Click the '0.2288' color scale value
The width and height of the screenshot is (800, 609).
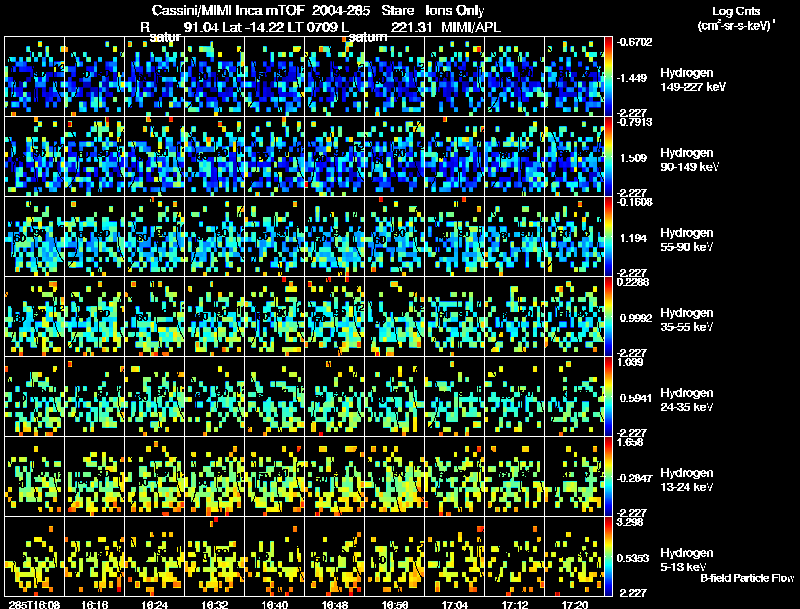[633, 283]
